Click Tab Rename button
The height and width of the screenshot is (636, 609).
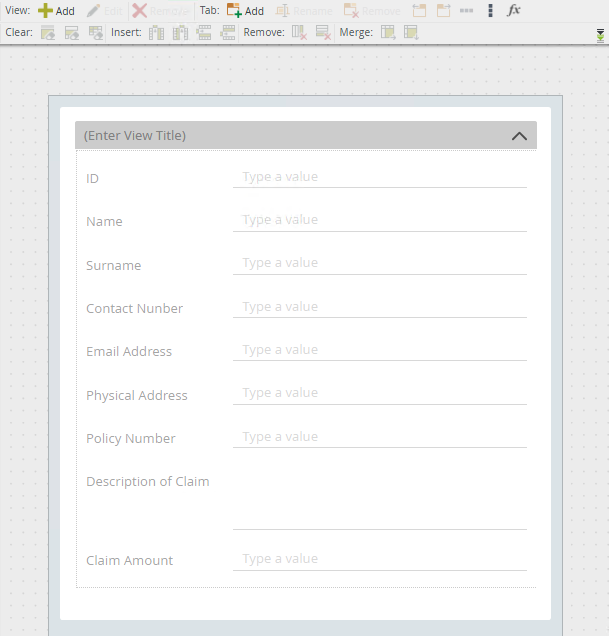(x=304, y=11)
